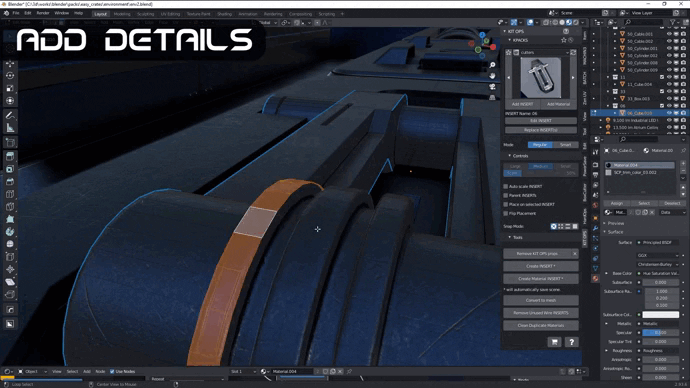
Task: Click the refresh icon beside cutters dropdown
Action: coord(573,52)
